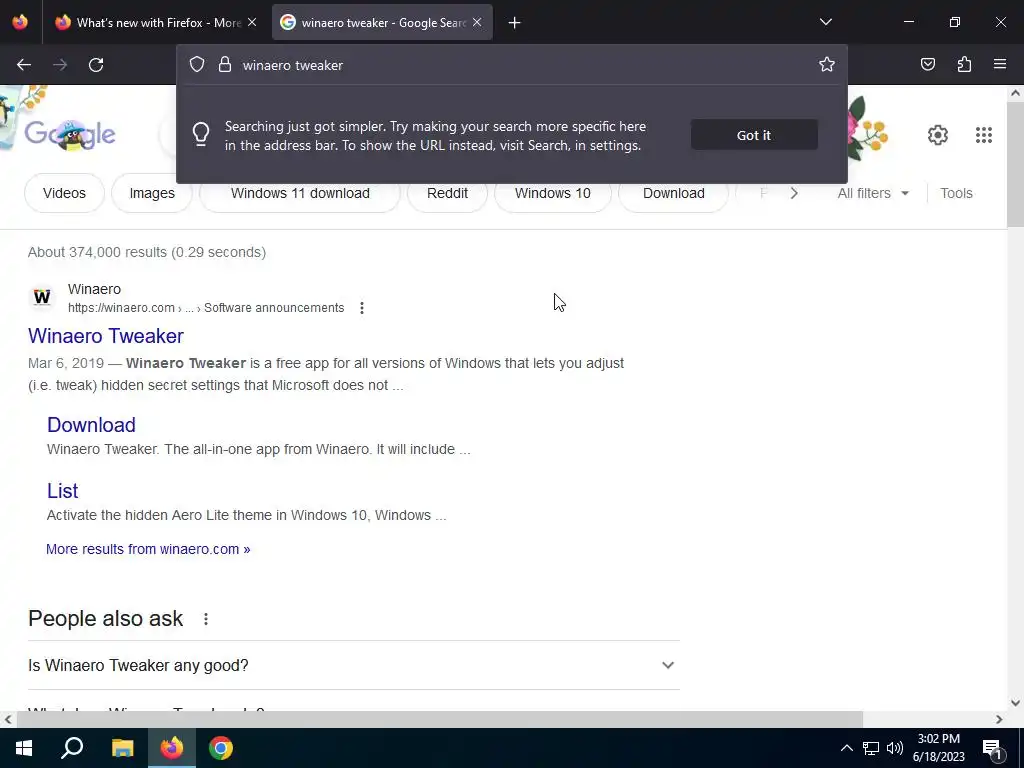Launch Google Chrome from taskbar
The width and height of the screenshot is (1024, 768).
pyautogui.click(x=221, y=748)
